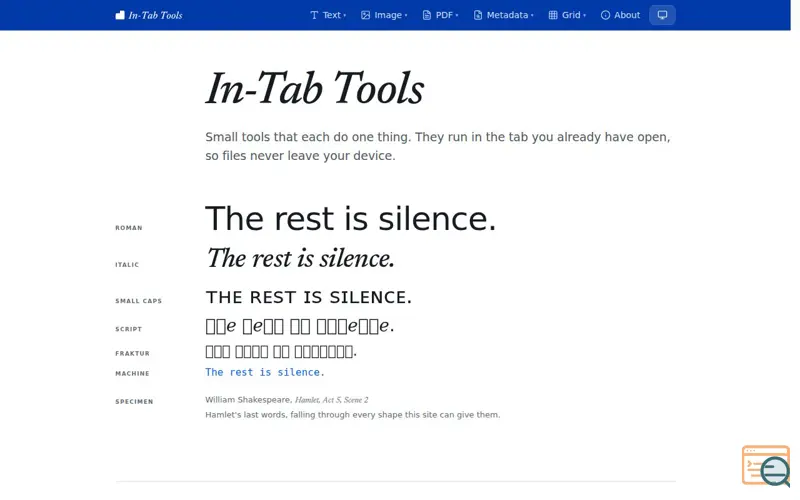This screenshot has width=800, height=500.
Task: Click the About info circle icon
Action: pyautogui.click(x=605, y=15)
